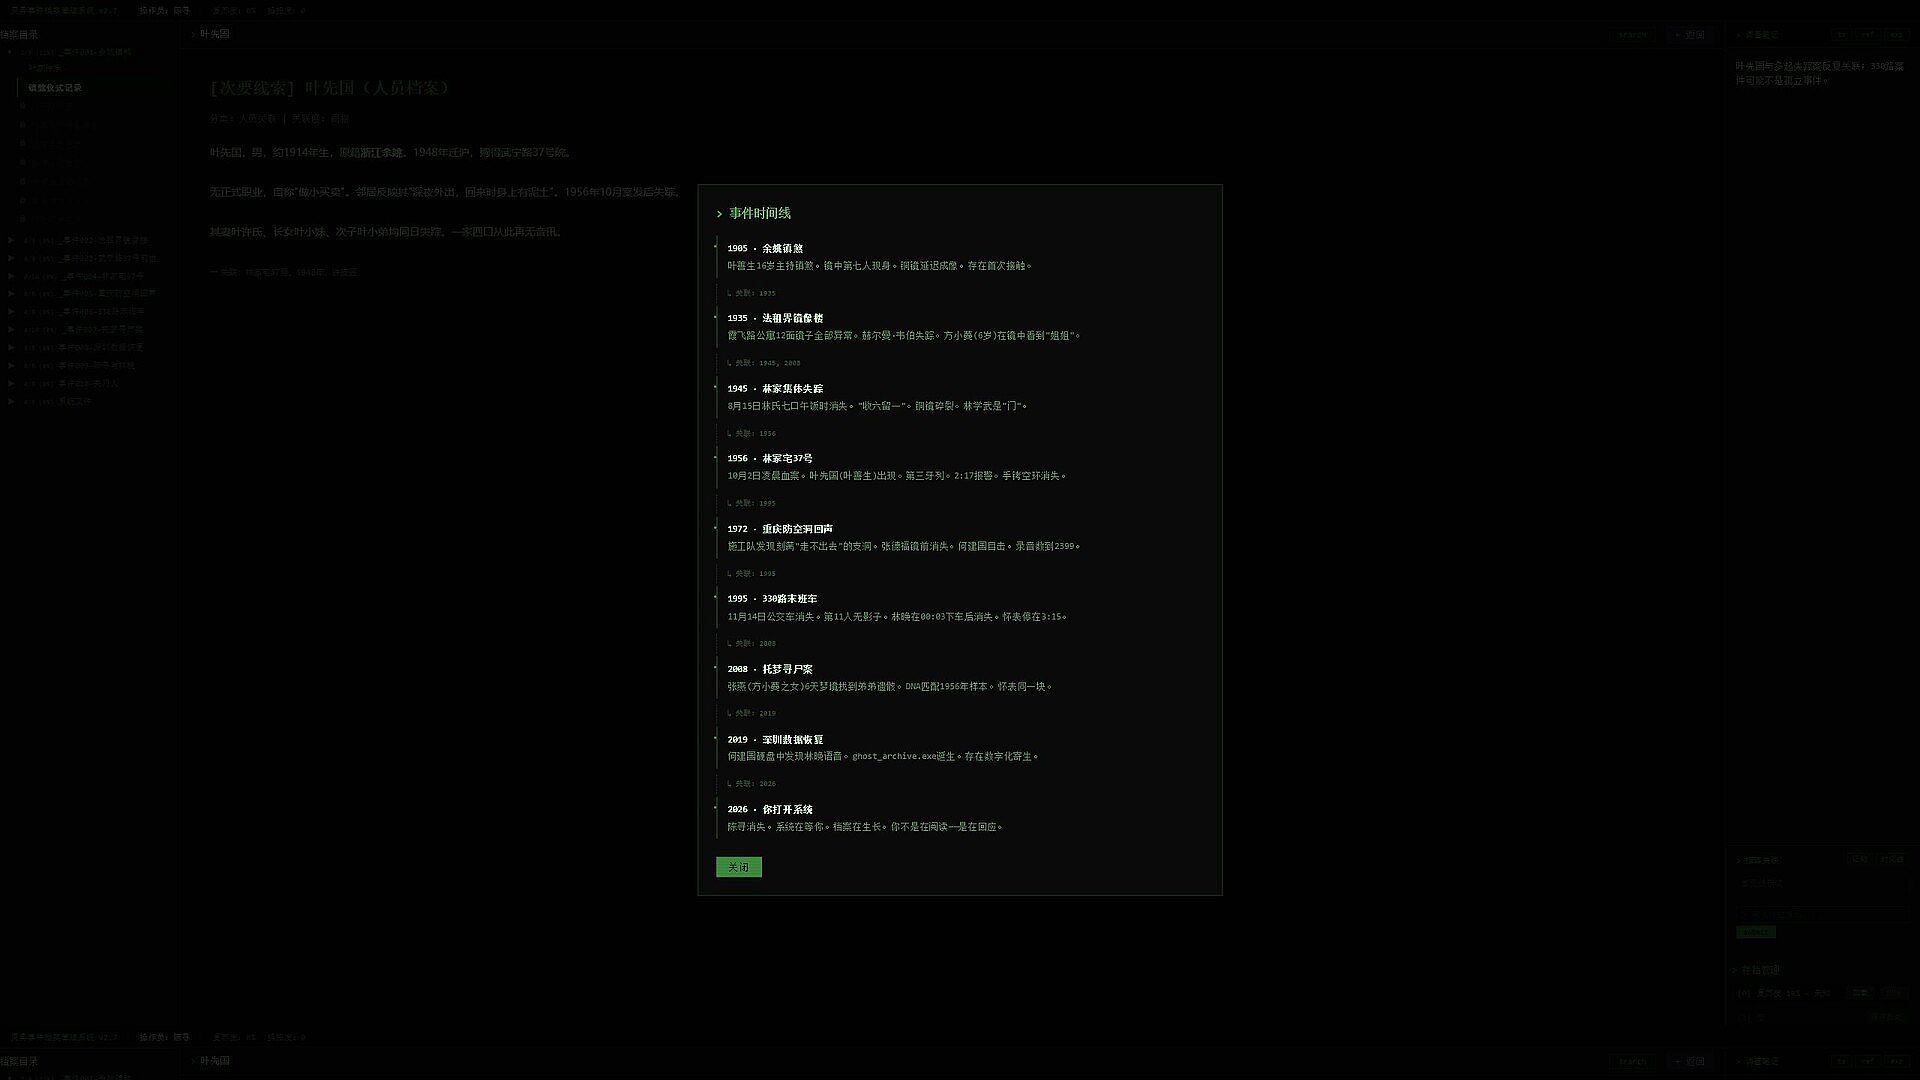Close the 事件时间线 dialog with 关闭
Viewport: 1920px width, 1080px height.
coord(738,867)
